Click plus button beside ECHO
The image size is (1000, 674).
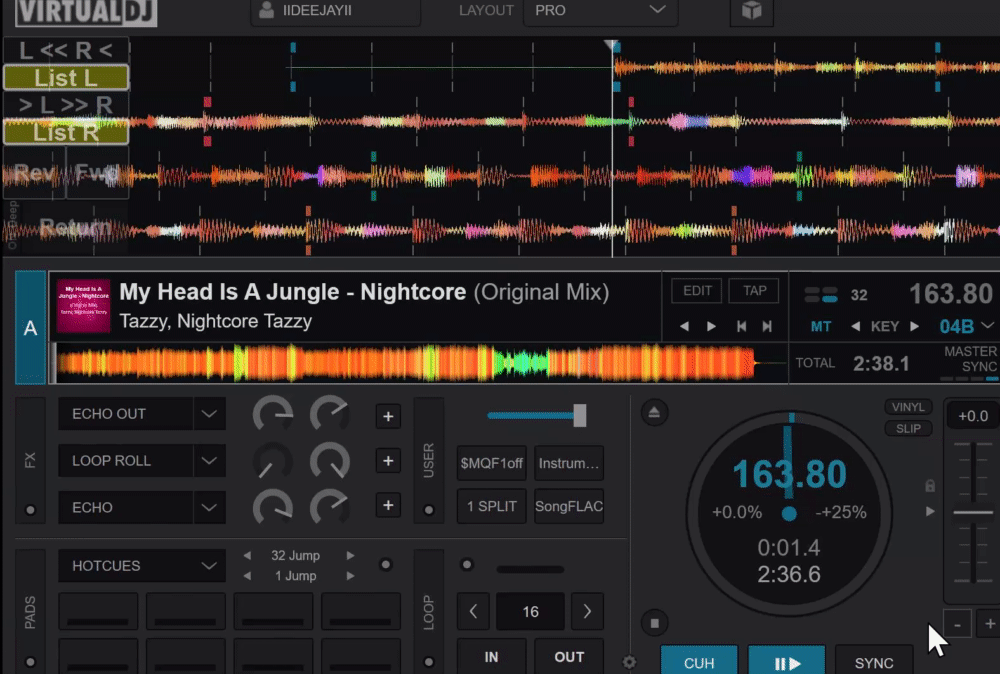click(388, 506)
